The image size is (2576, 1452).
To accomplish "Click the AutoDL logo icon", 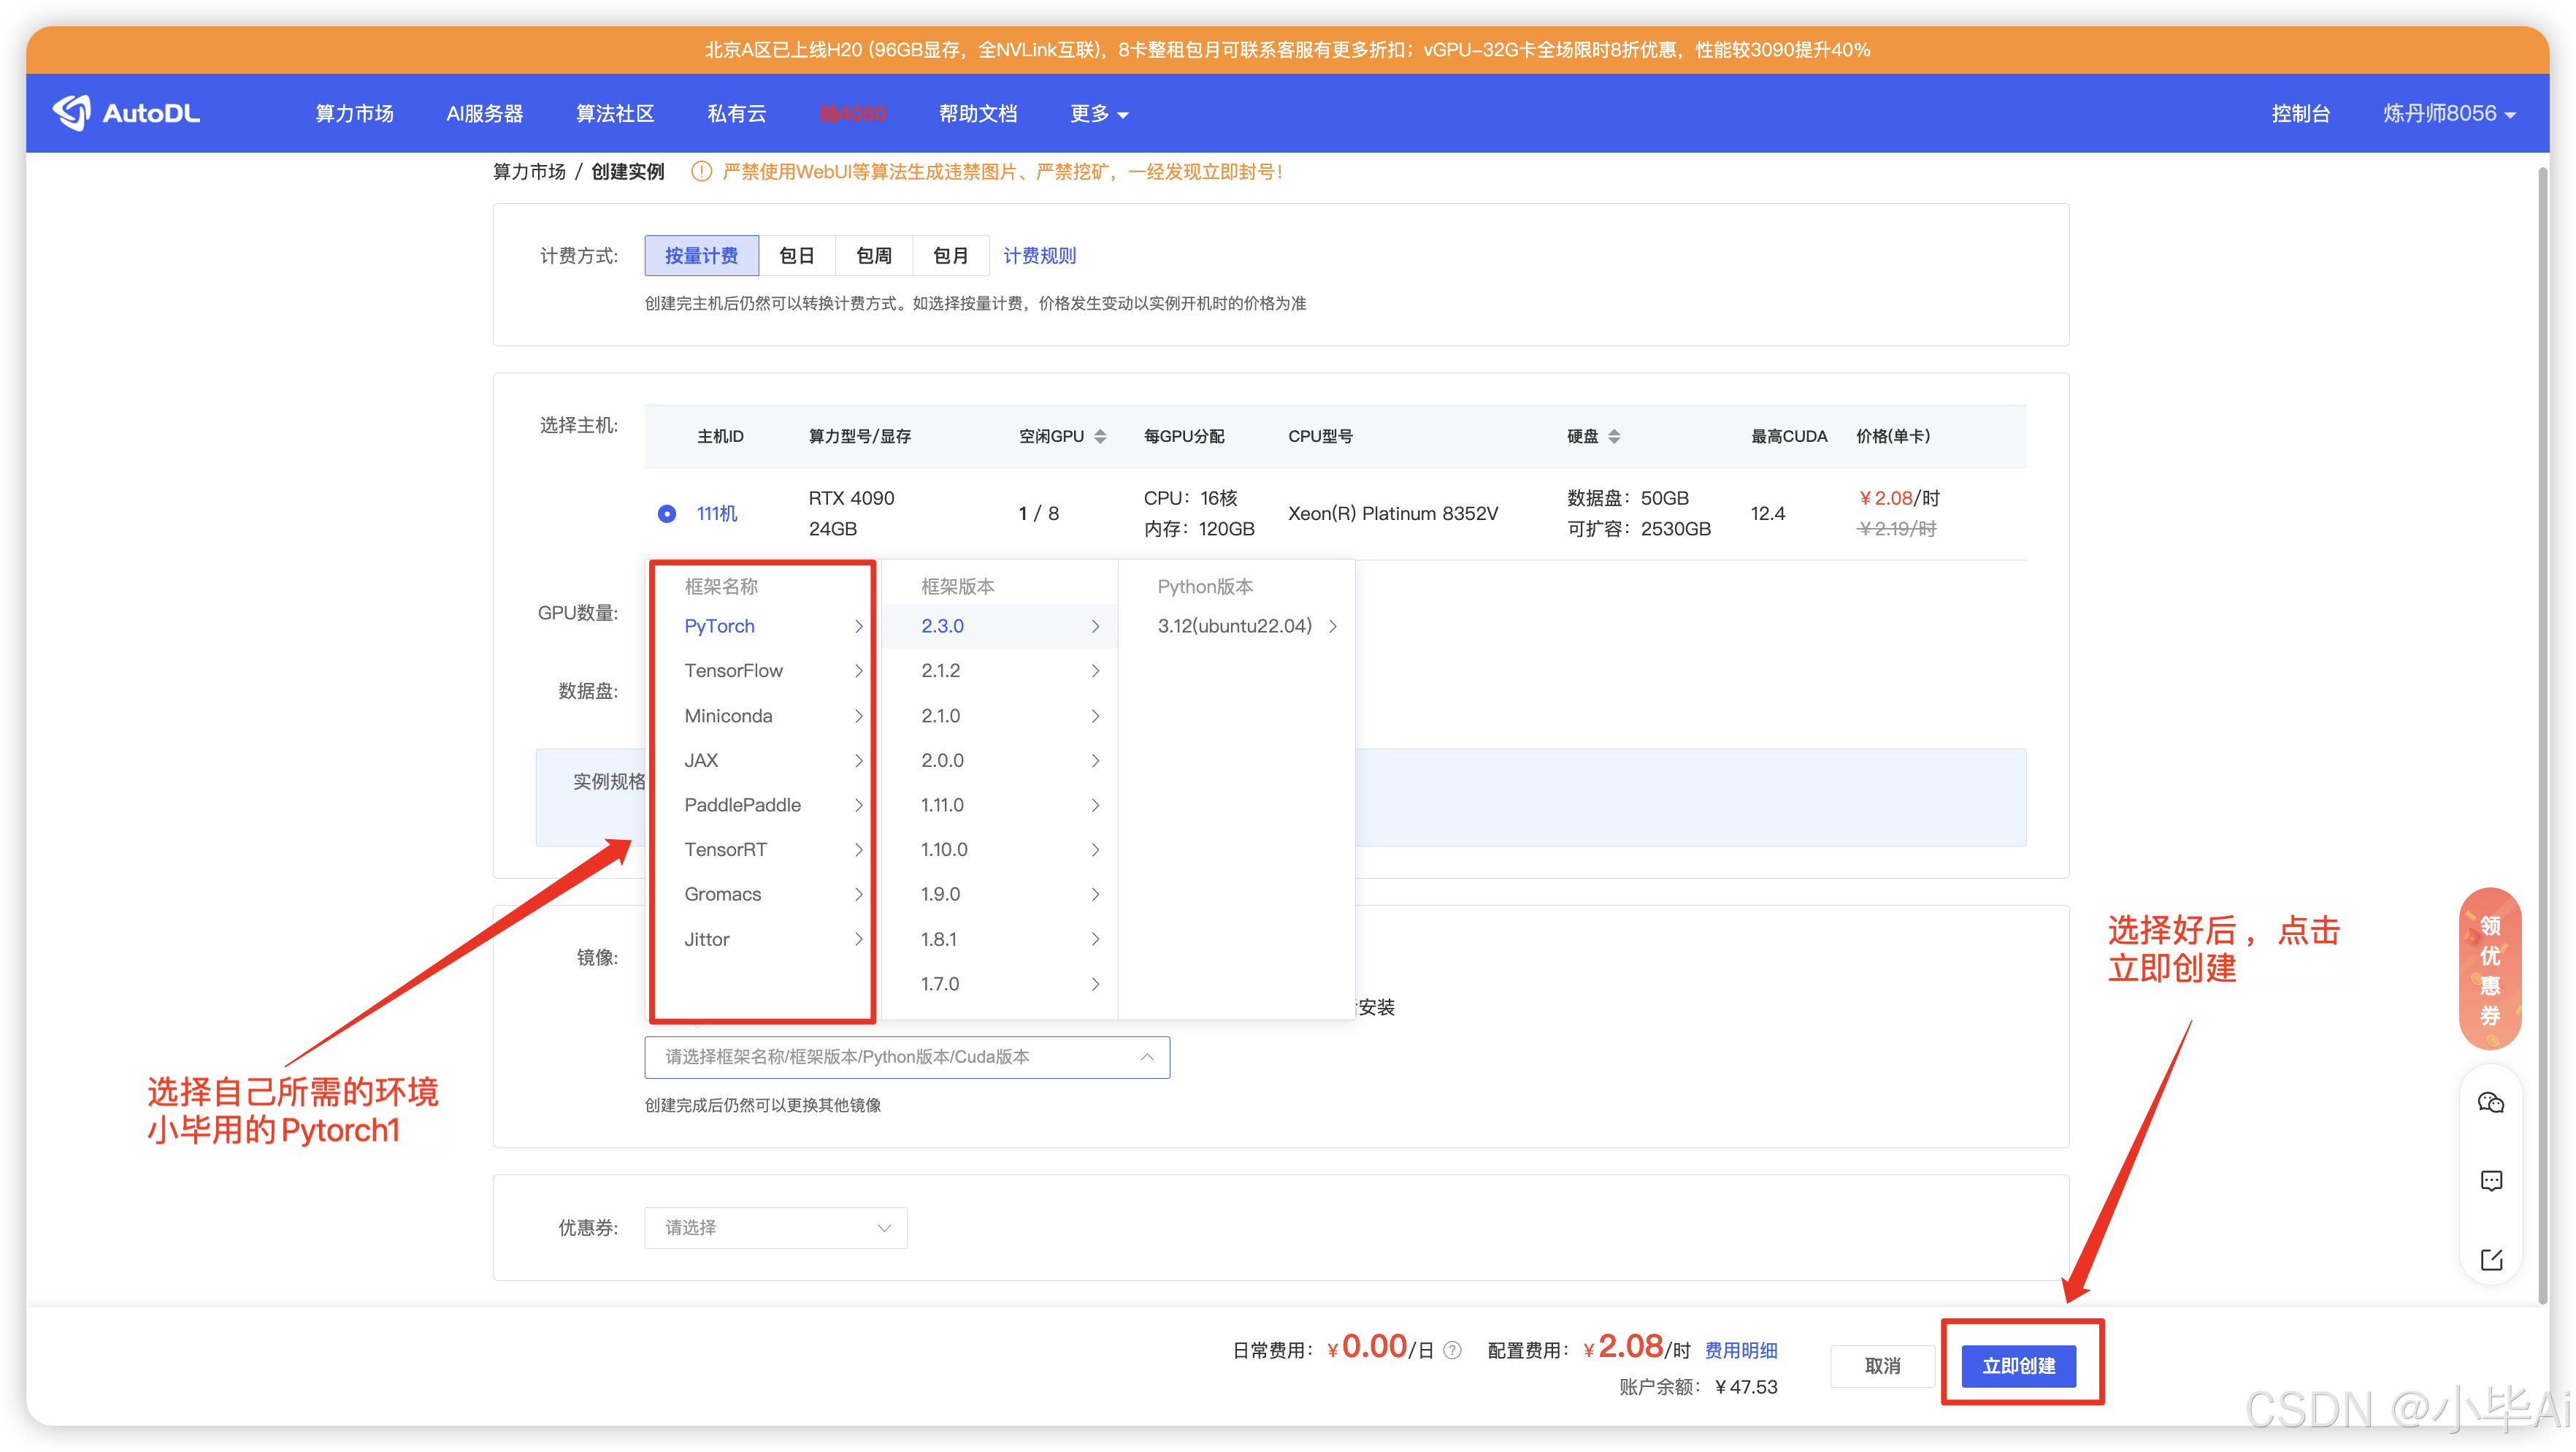I will tap(72, 113).
